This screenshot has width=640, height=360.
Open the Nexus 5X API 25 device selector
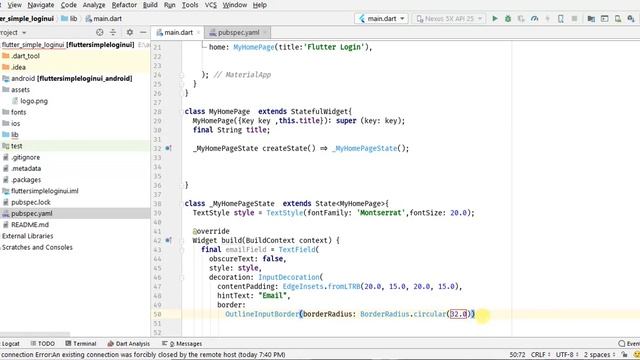click(449, 19)
